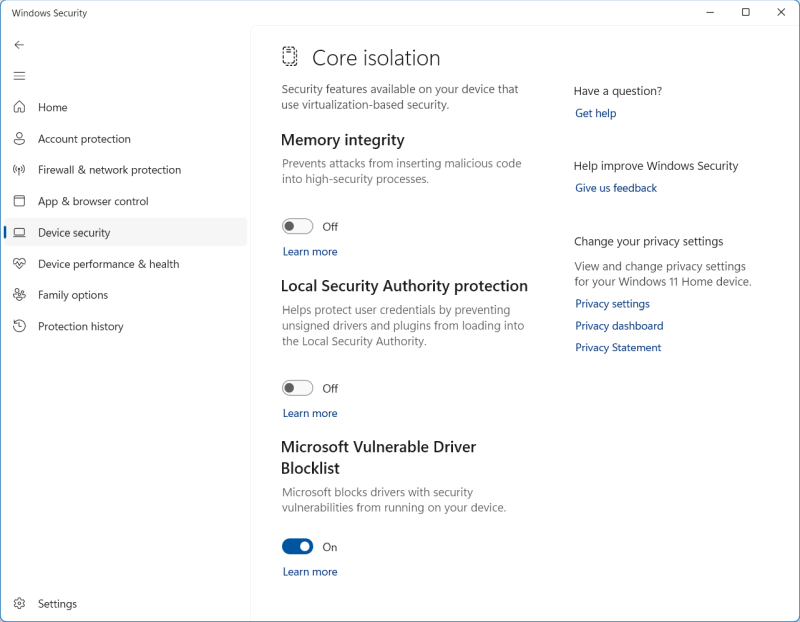Image resolution: width=800 pixels, height=622 pixels.
Task: Open Privacy settings
Action: point(612,303)
